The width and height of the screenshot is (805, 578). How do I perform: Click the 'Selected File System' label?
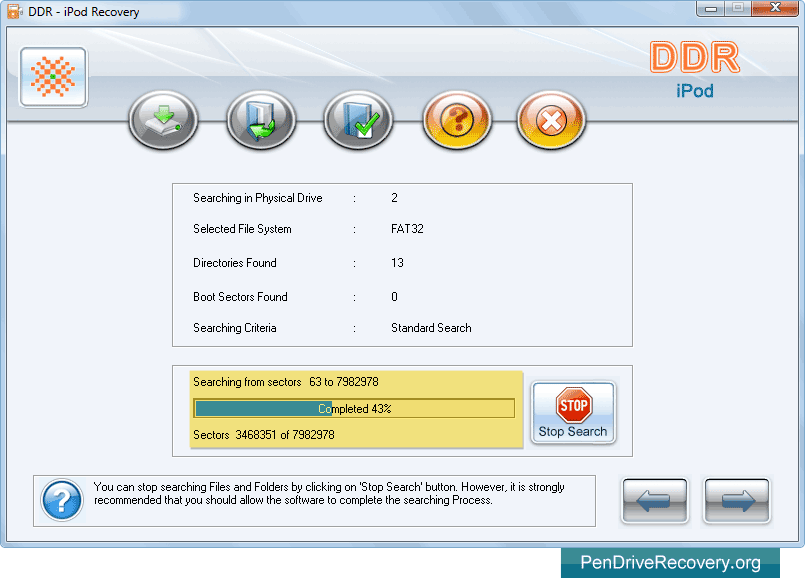point(242,229)
